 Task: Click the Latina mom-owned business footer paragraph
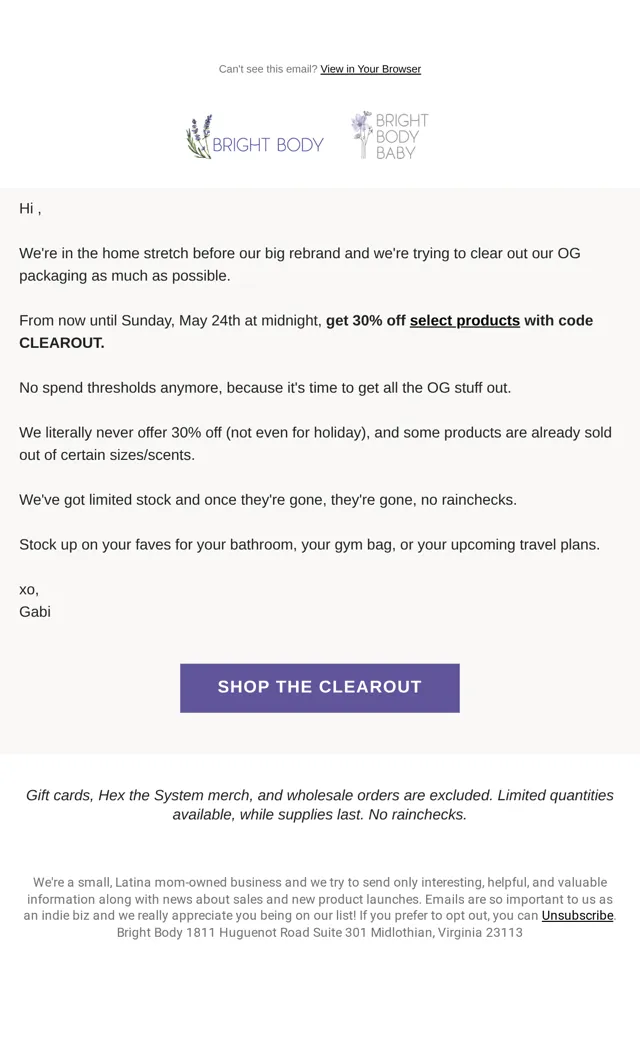click(x=320, y=899)
